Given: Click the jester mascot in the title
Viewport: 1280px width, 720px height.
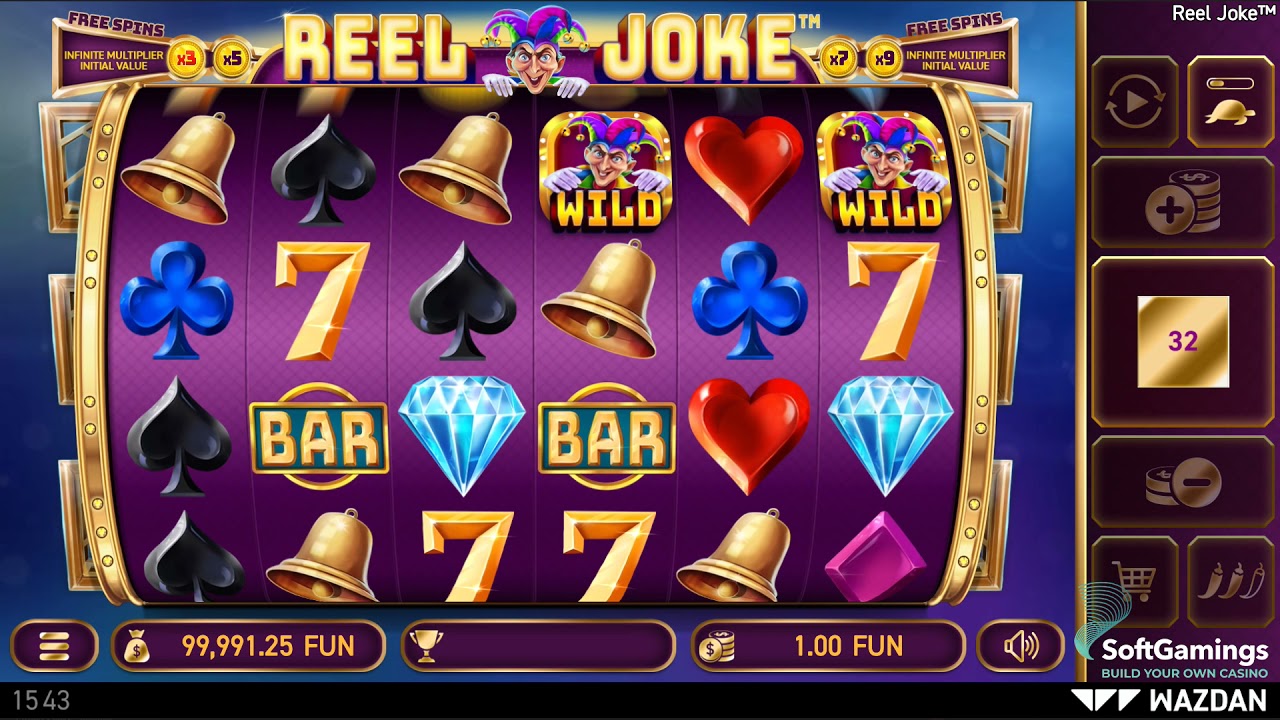Looking at the screenshot, I should click(x=536, y=50).
